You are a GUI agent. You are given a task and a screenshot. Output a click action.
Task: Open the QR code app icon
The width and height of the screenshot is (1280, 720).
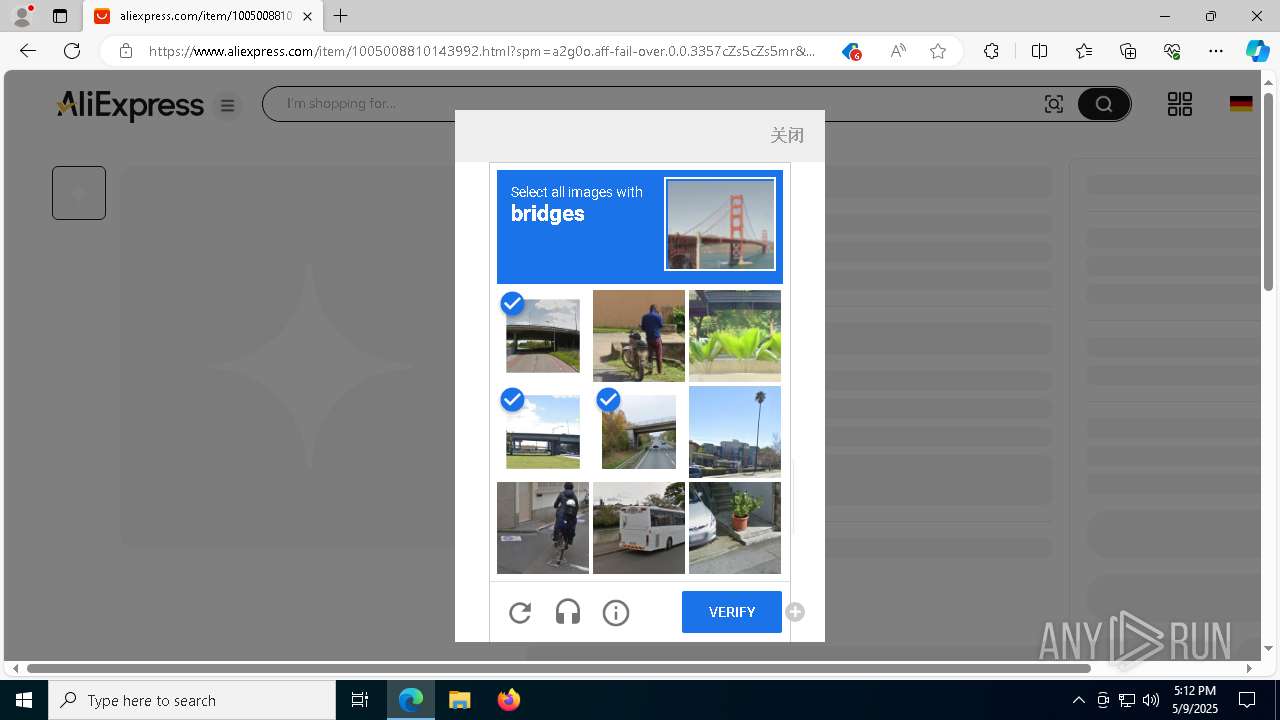pyautogui.click(x=1180, y=104)
